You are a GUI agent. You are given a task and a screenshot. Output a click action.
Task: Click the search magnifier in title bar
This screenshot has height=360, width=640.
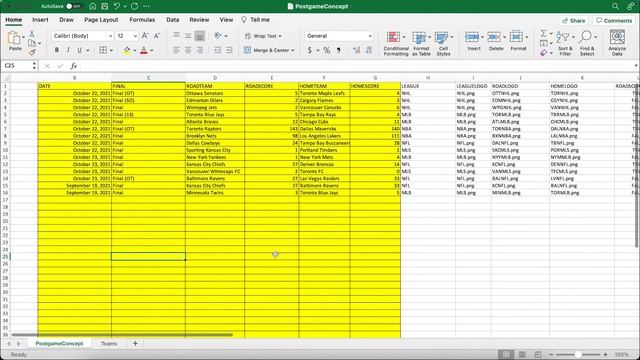coord(615,6)
